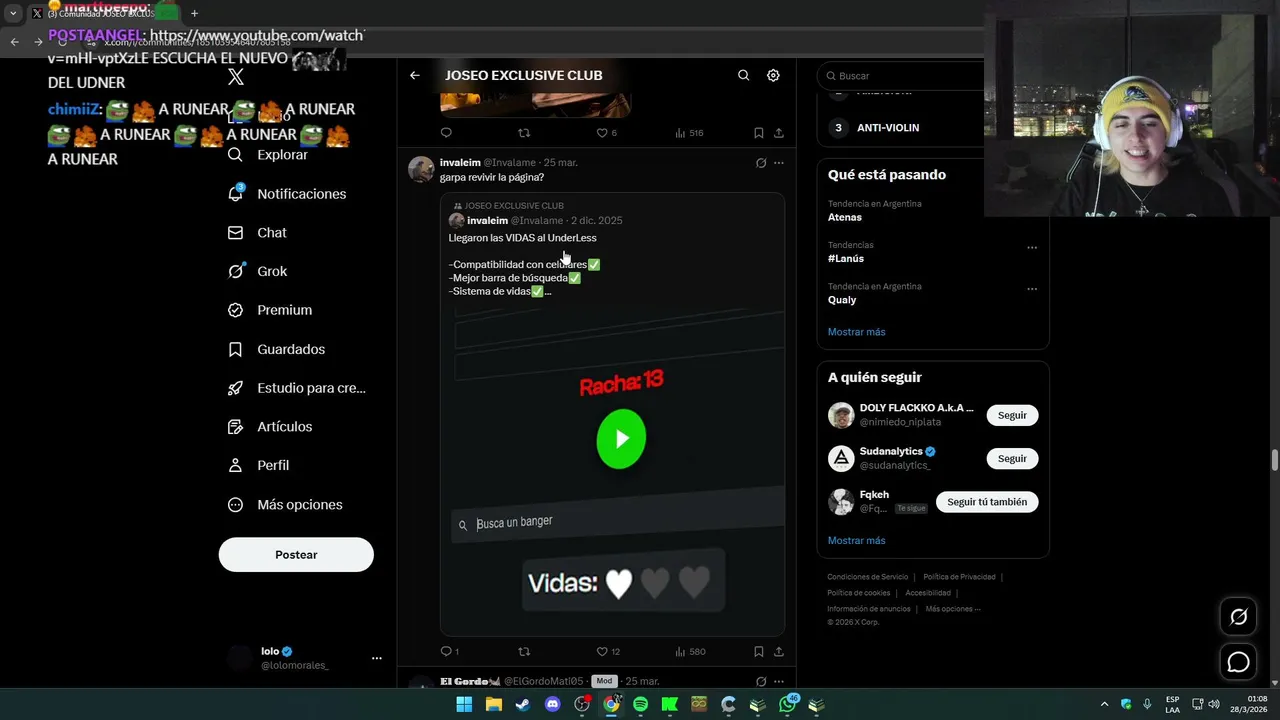Go back with the arrow beside JOSEO EXCLUSIVE CLUB
This screenshot has height=720, width=1280.
(415, 75)
